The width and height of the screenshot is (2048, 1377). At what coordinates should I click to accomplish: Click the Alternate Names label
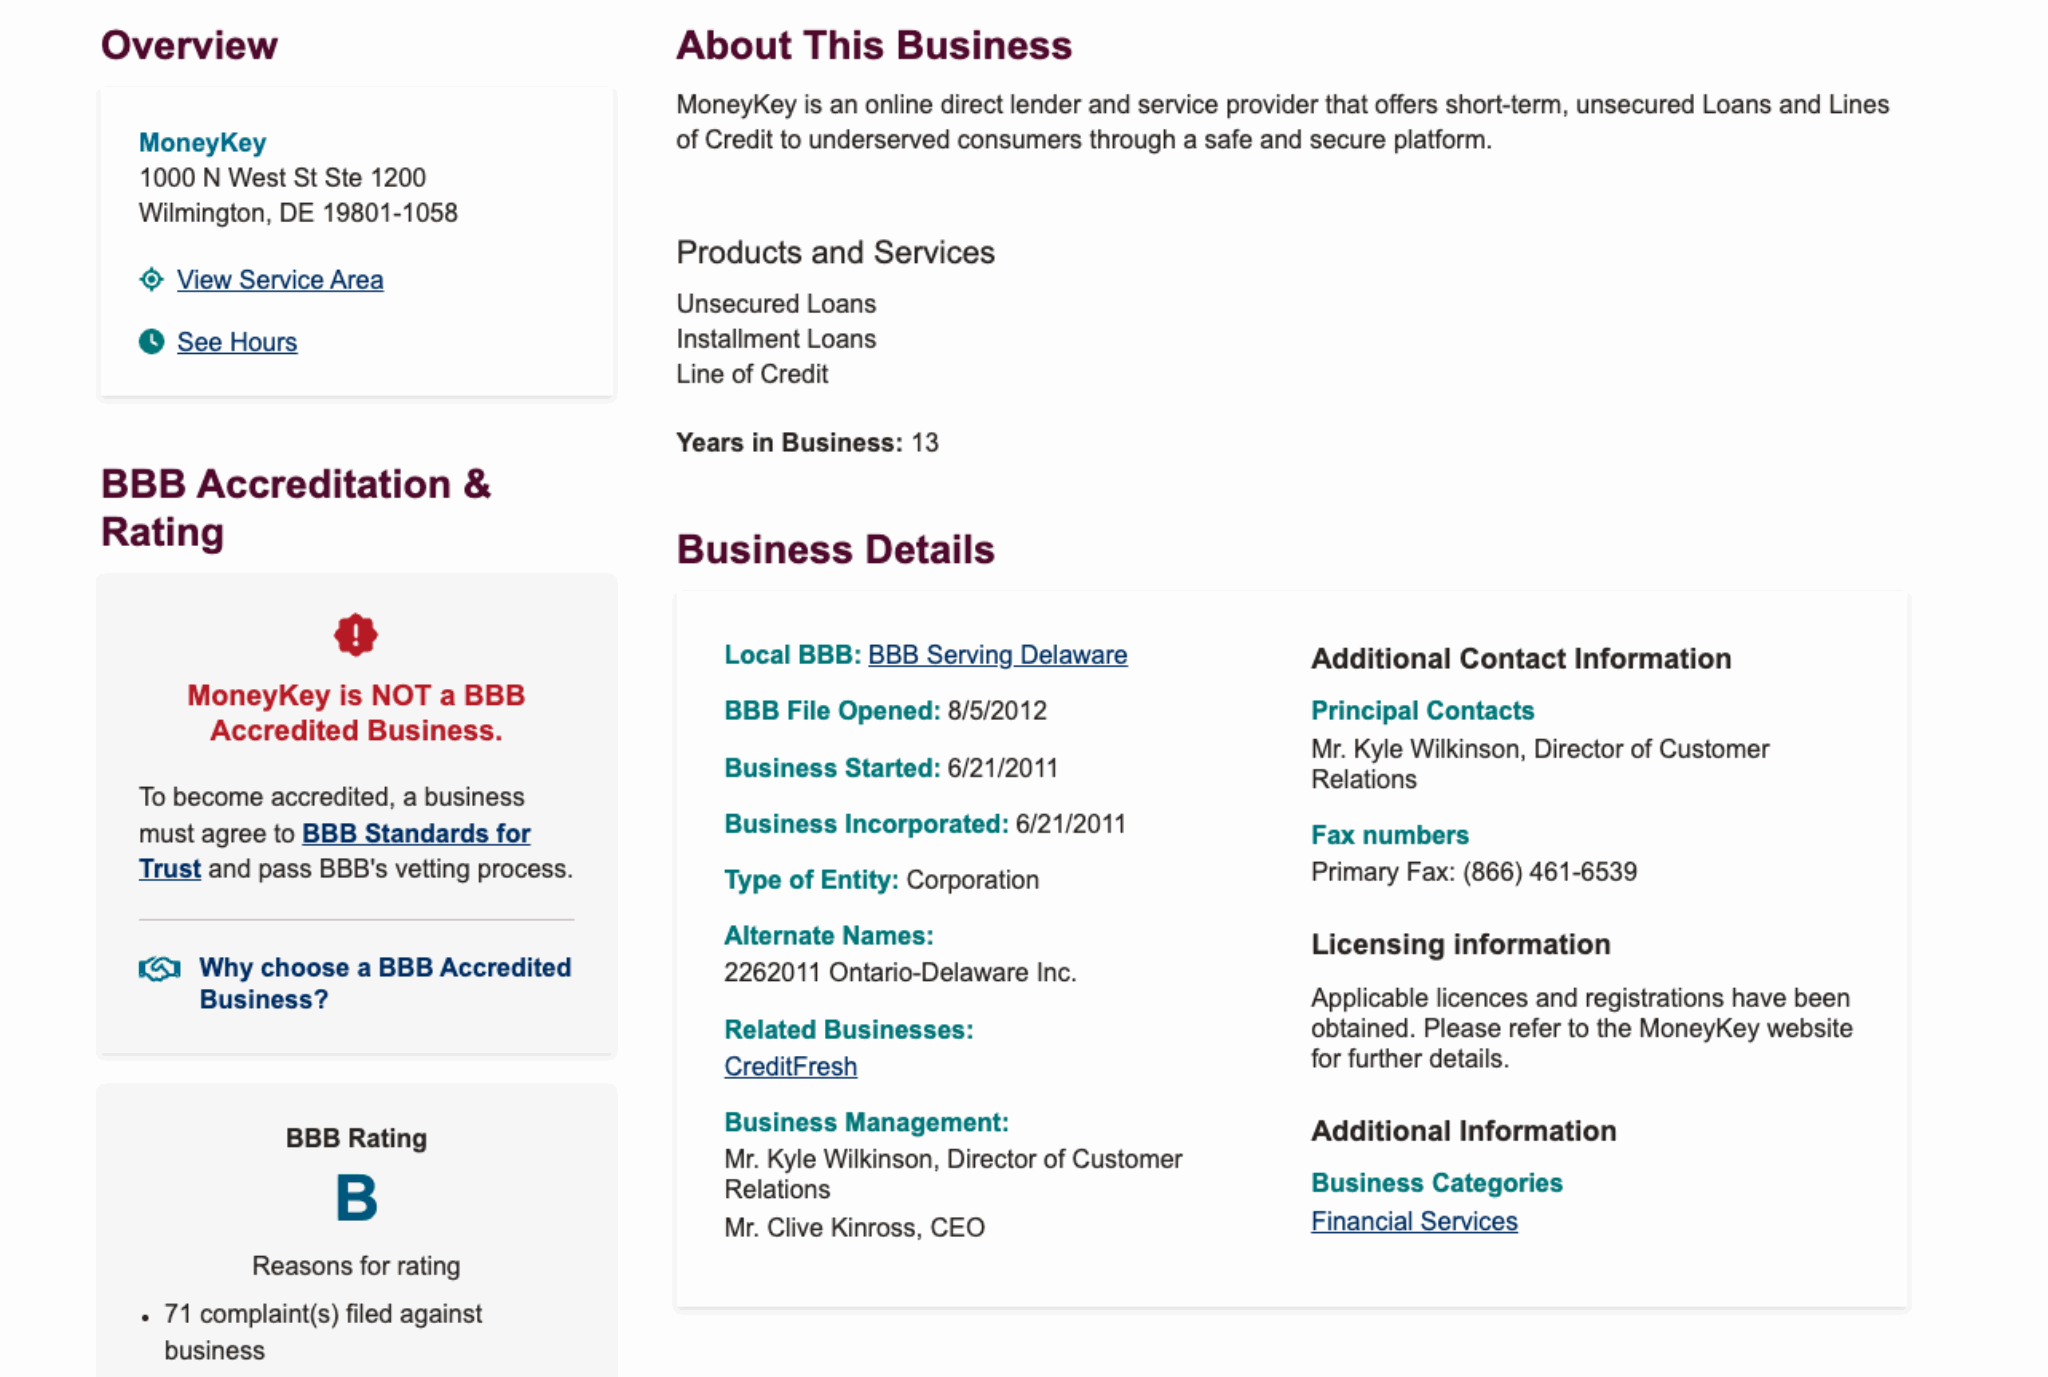pyautogui.click(x=828, y=936)
